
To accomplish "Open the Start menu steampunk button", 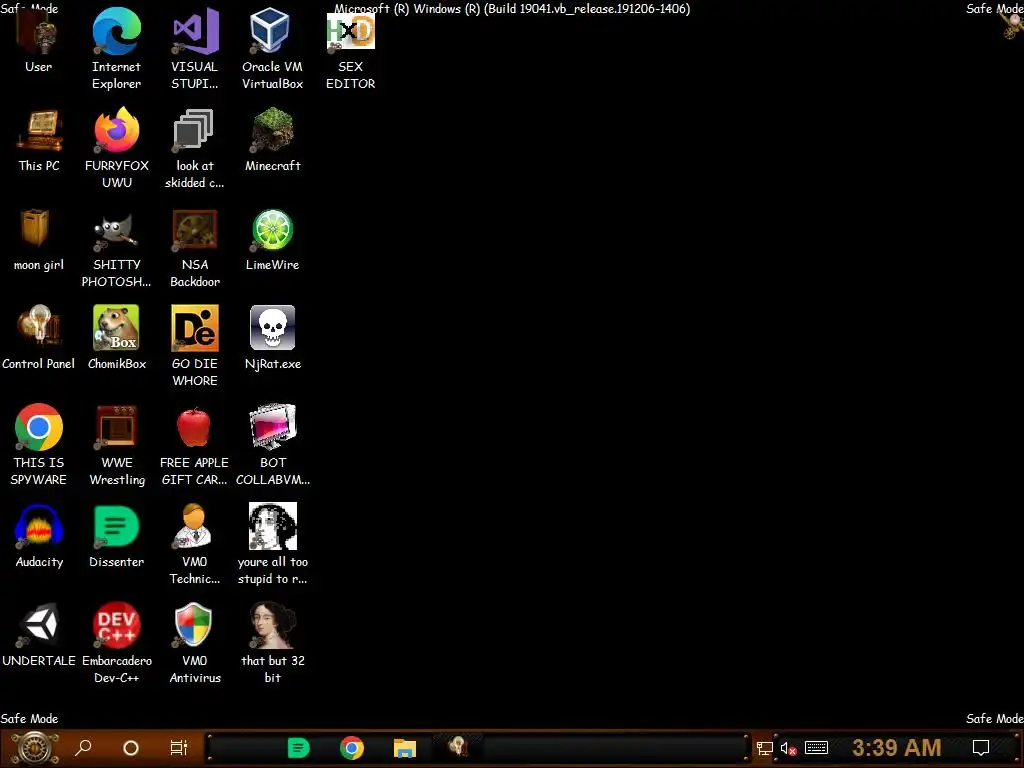I will coord(35,748).
